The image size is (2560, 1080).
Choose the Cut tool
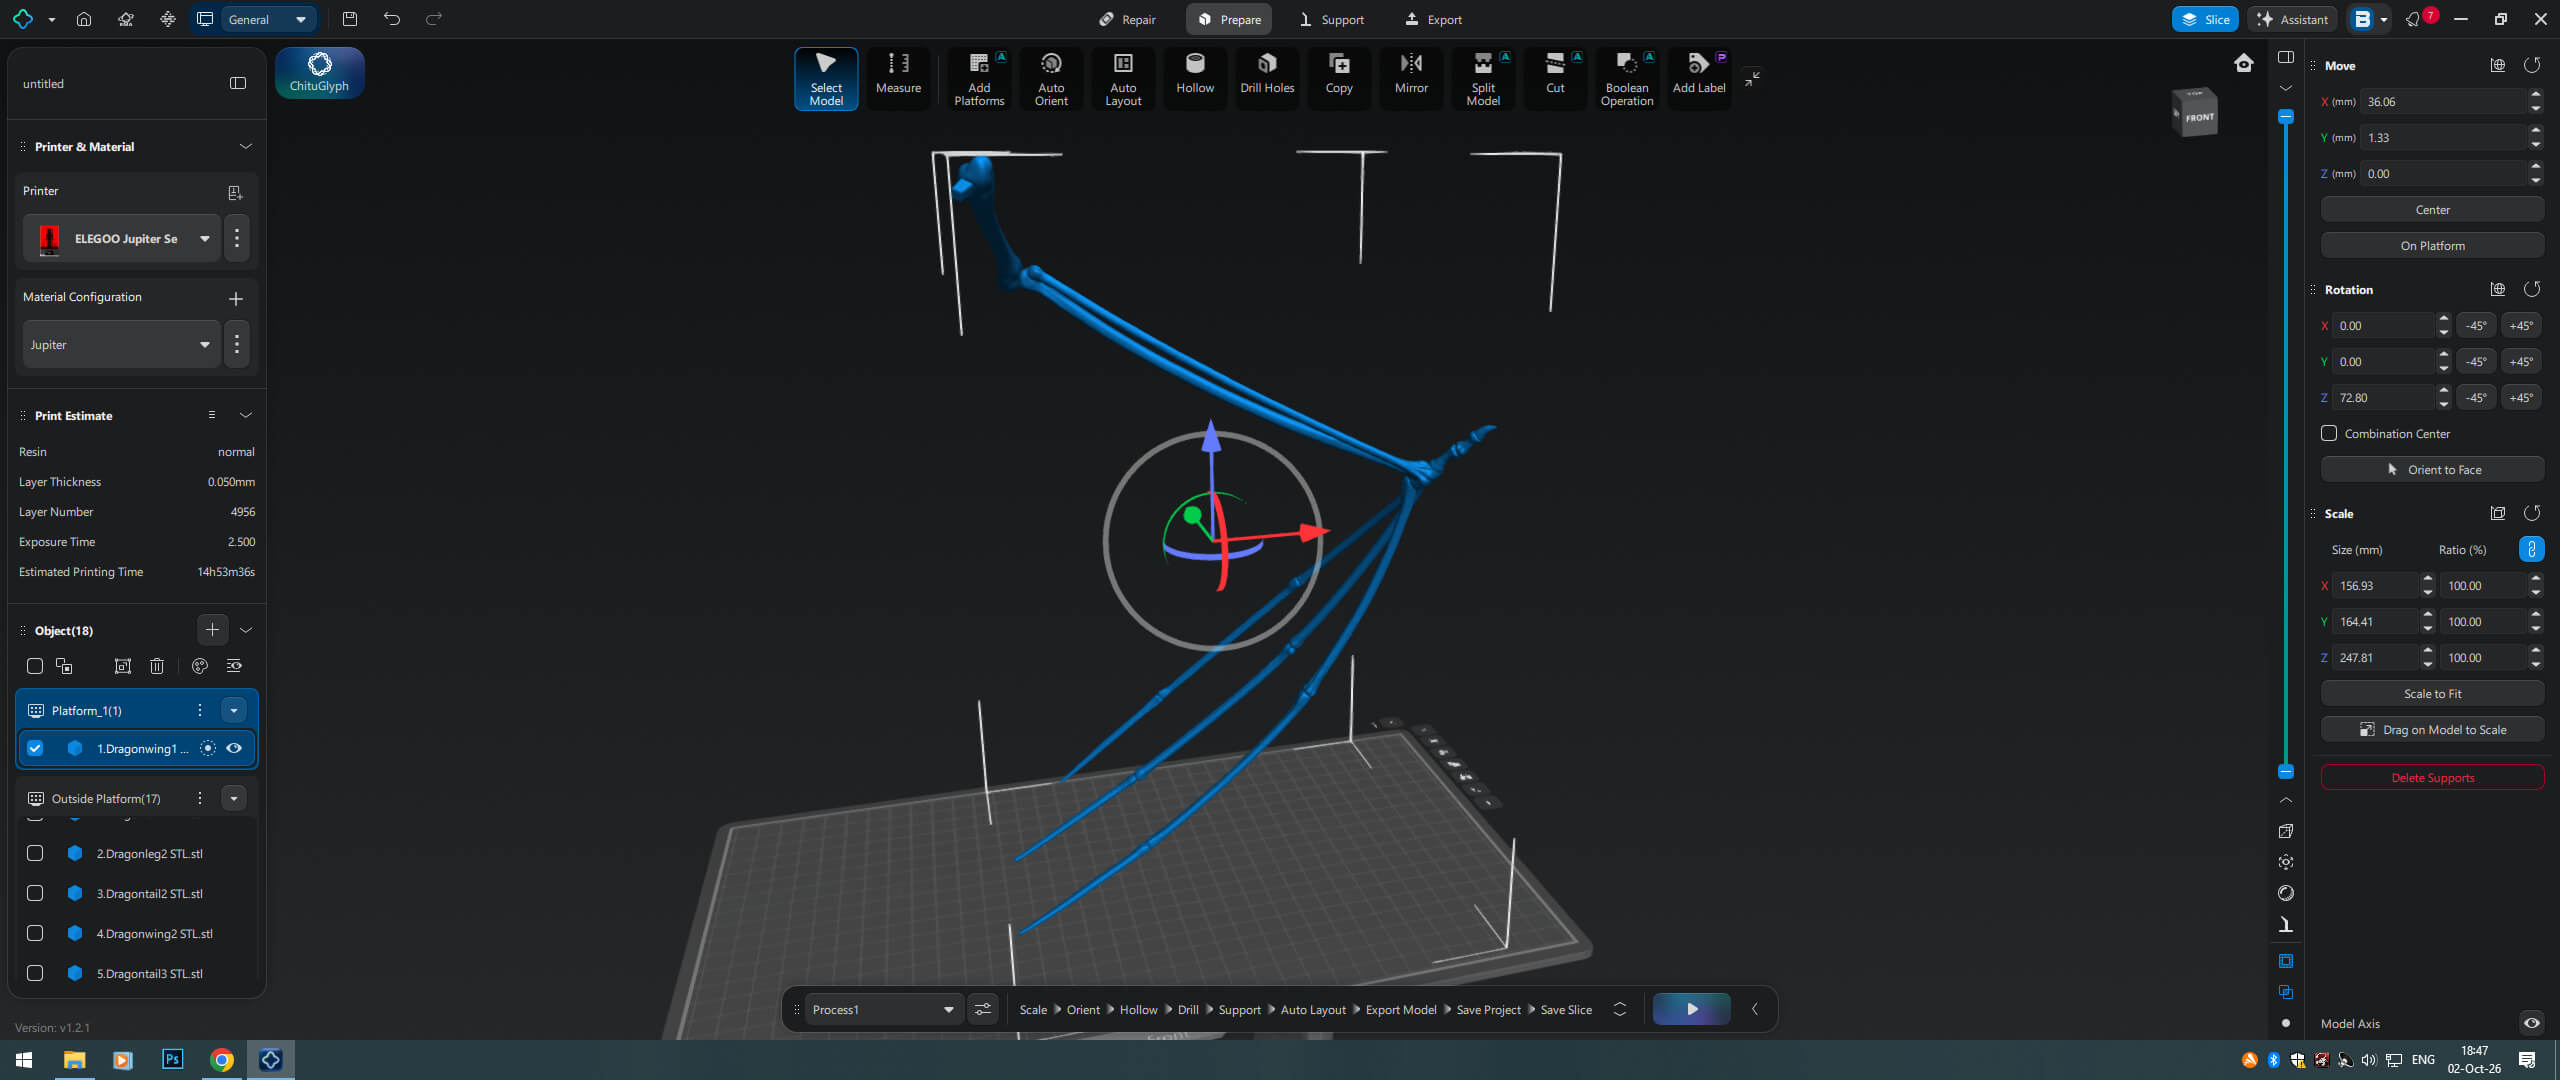(x=1554, y=78)
